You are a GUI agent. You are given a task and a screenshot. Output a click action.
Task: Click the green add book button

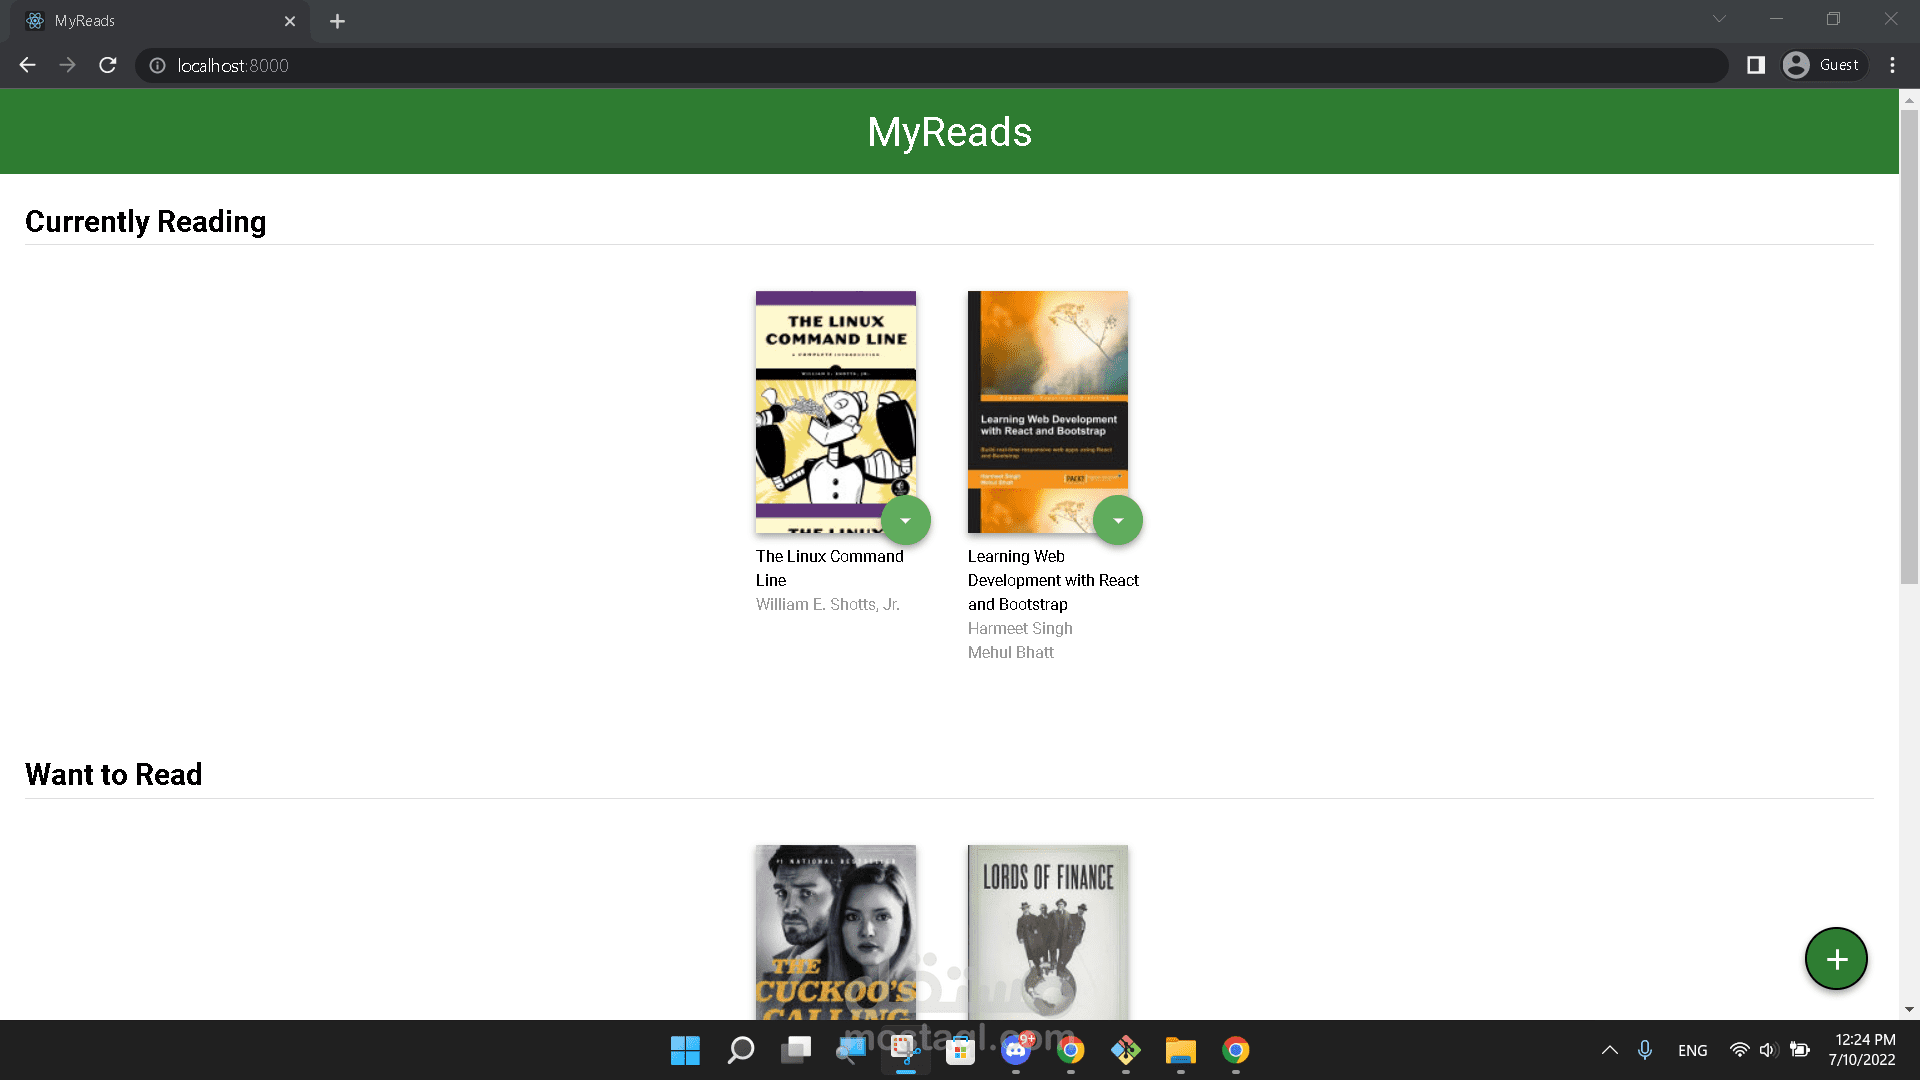[x=1836, y=958]
